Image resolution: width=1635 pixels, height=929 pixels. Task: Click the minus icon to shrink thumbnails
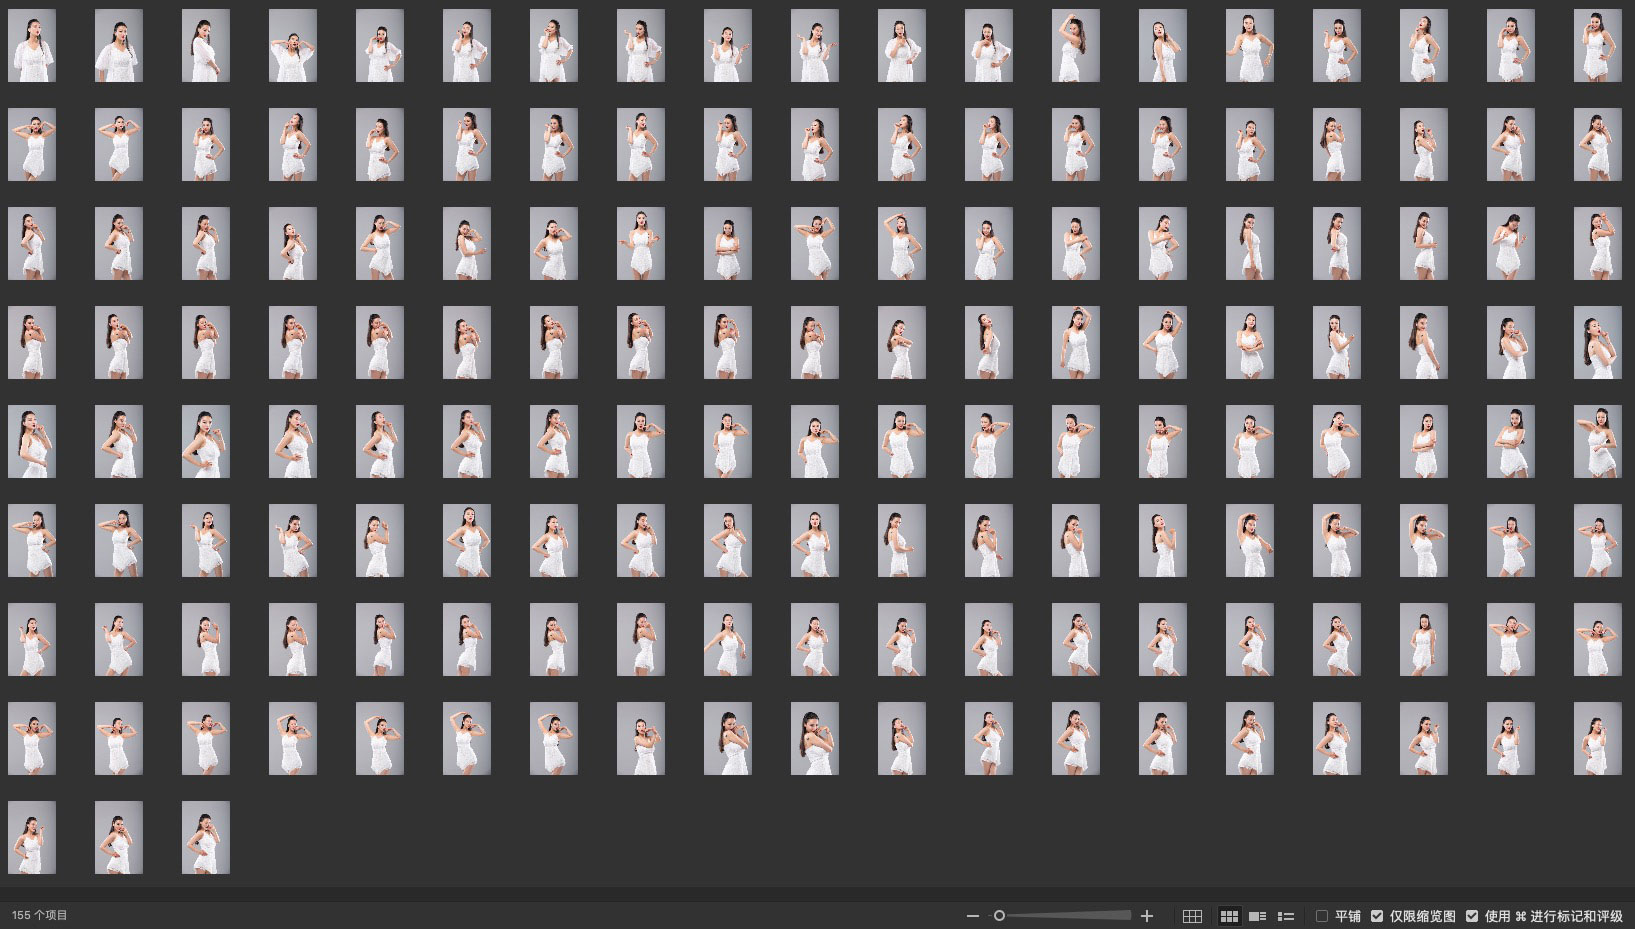coord(972,916)
